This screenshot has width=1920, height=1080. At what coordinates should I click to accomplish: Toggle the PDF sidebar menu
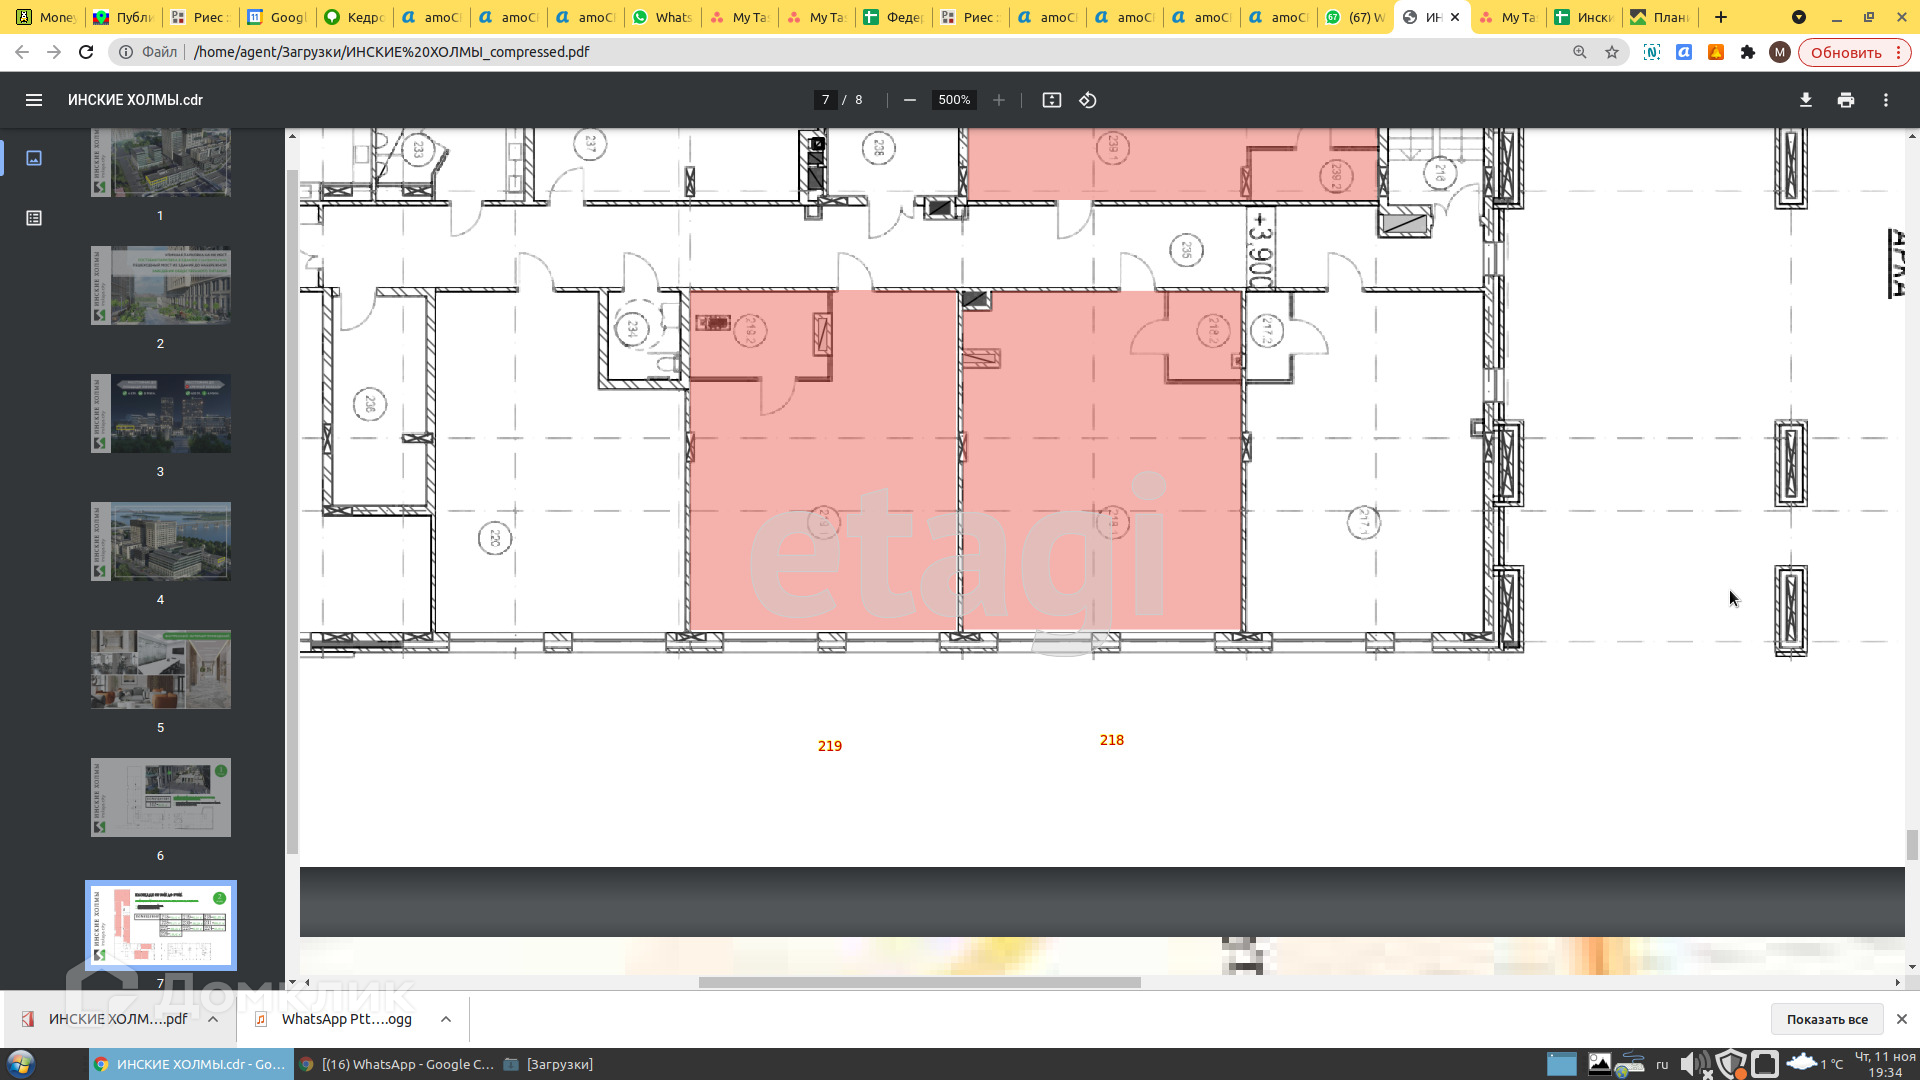[34, 100]
